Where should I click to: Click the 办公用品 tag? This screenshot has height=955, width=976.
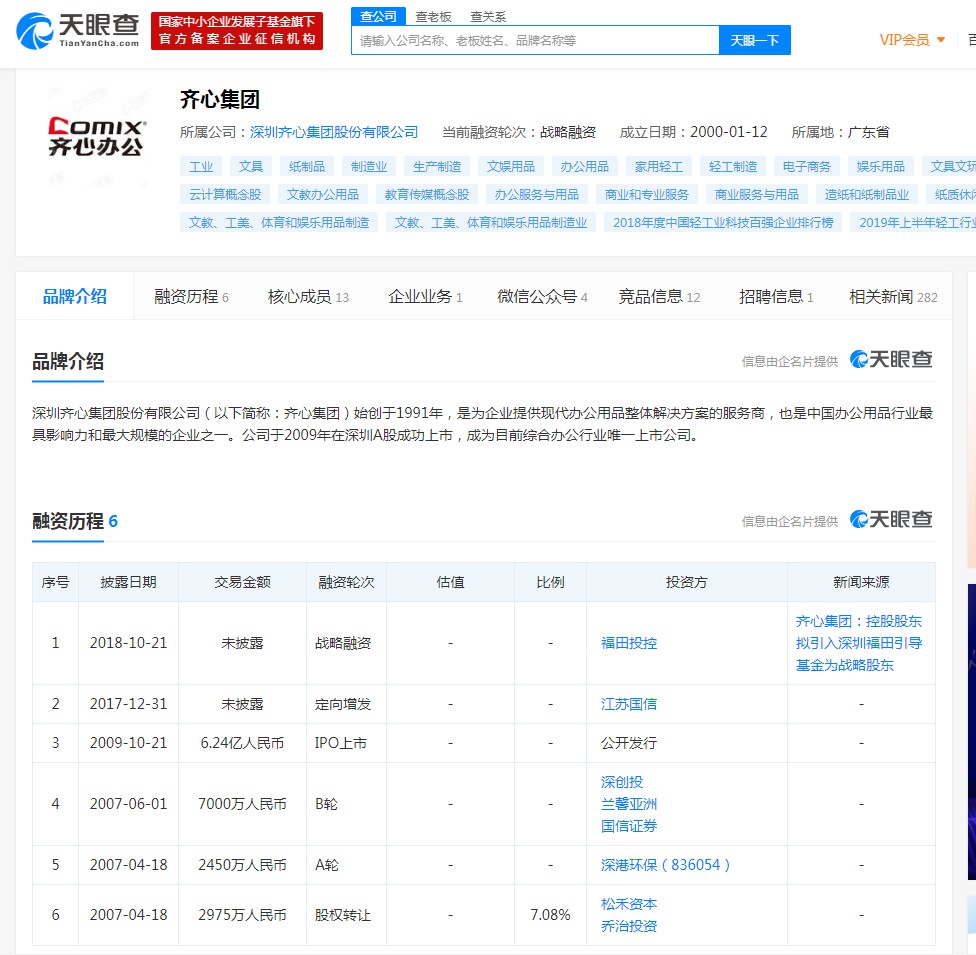click(x=584, y=166)
